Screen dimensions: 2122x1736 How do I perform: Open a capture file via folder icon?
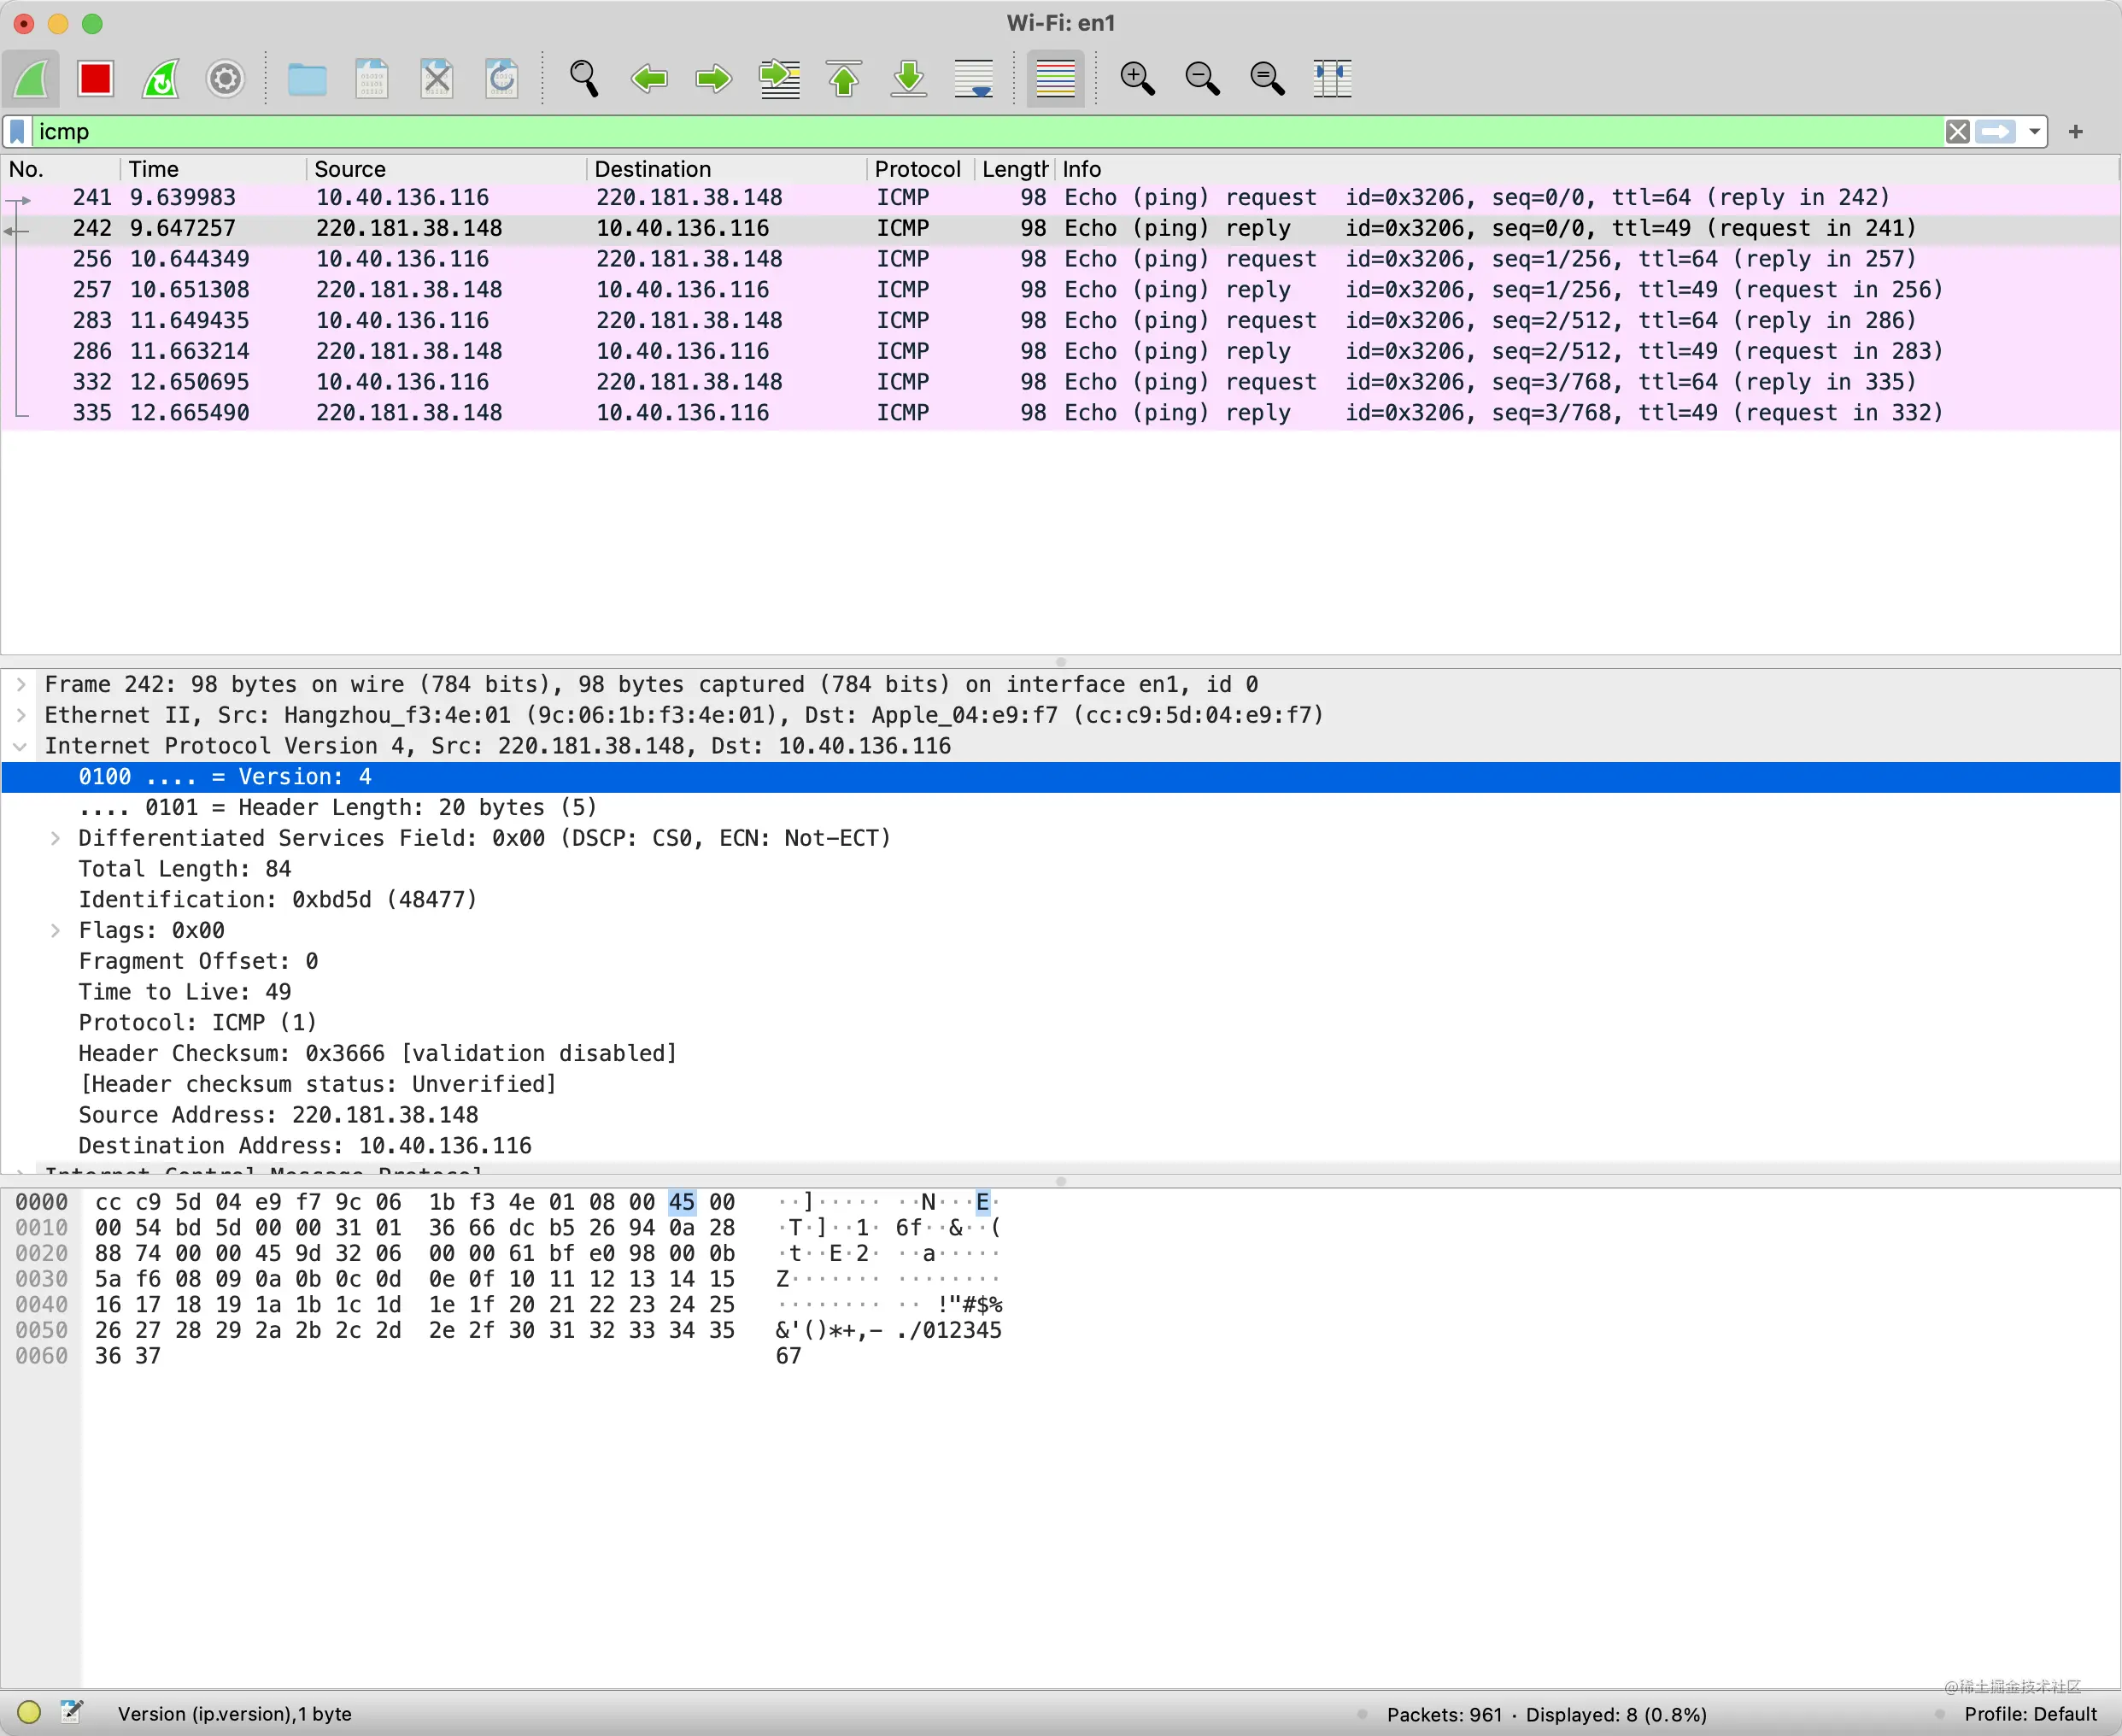tap(307, 78)
